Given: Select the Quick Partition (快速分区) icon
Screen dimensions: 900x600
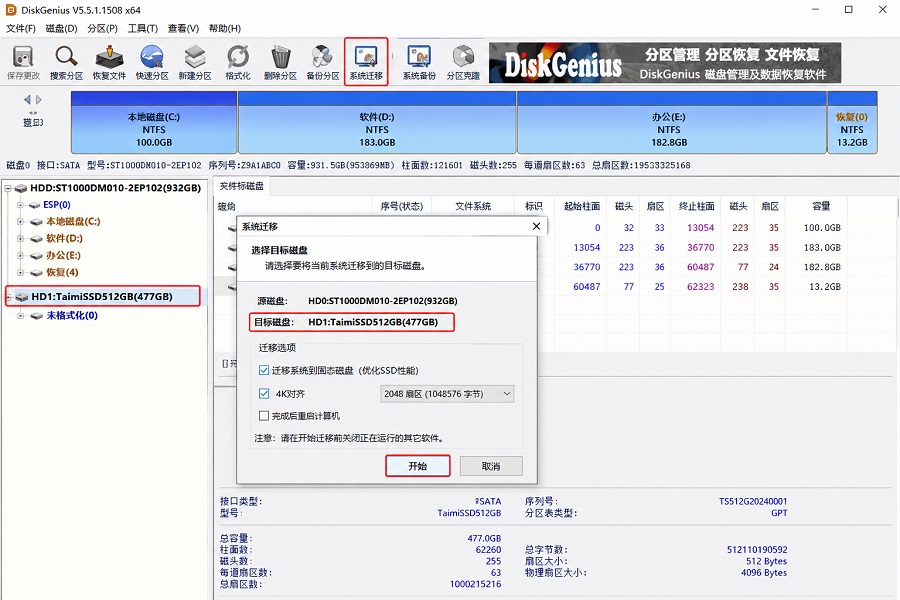Looking at the screenshot, I should [152, 63].
